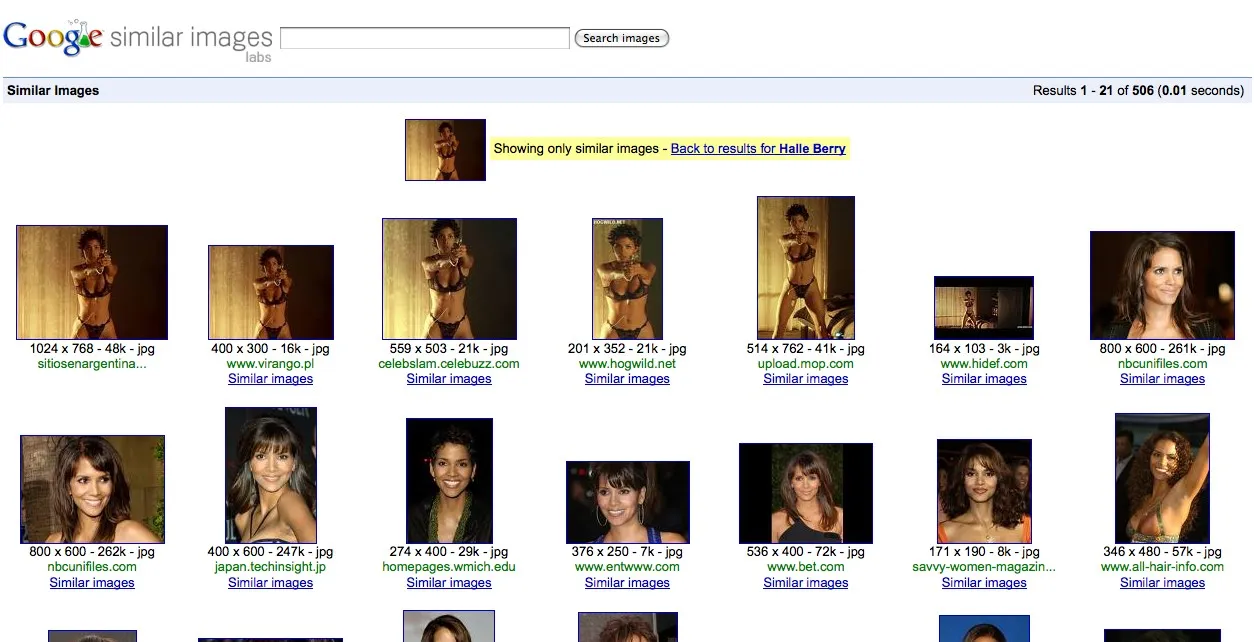Click the upload.mop.com source text

[806, 364]
